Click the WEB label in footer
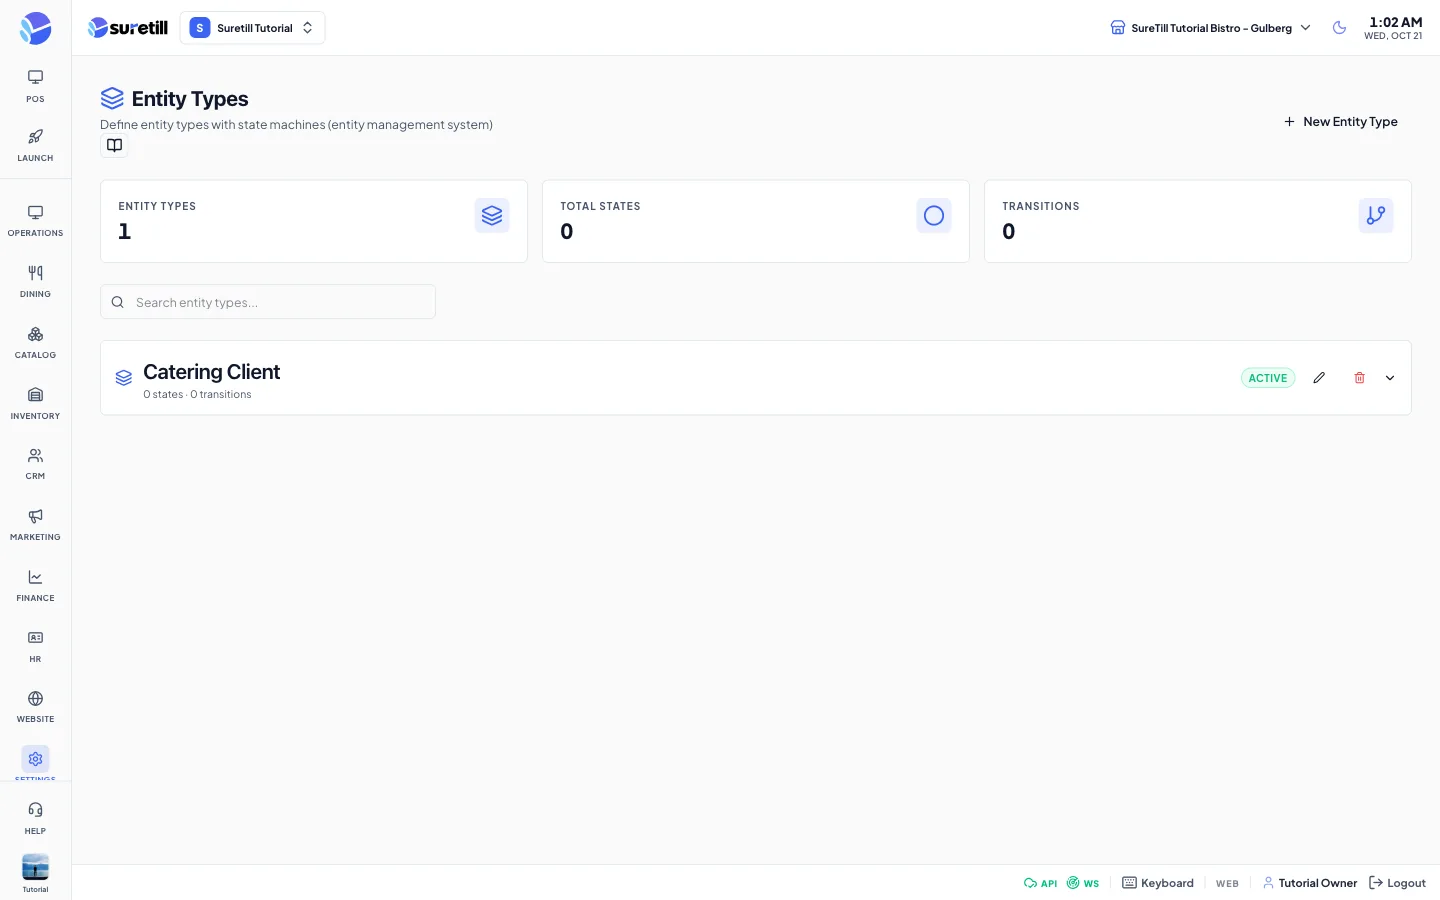This screenshot has height=900, width=1440. [x=1227, y=884]
